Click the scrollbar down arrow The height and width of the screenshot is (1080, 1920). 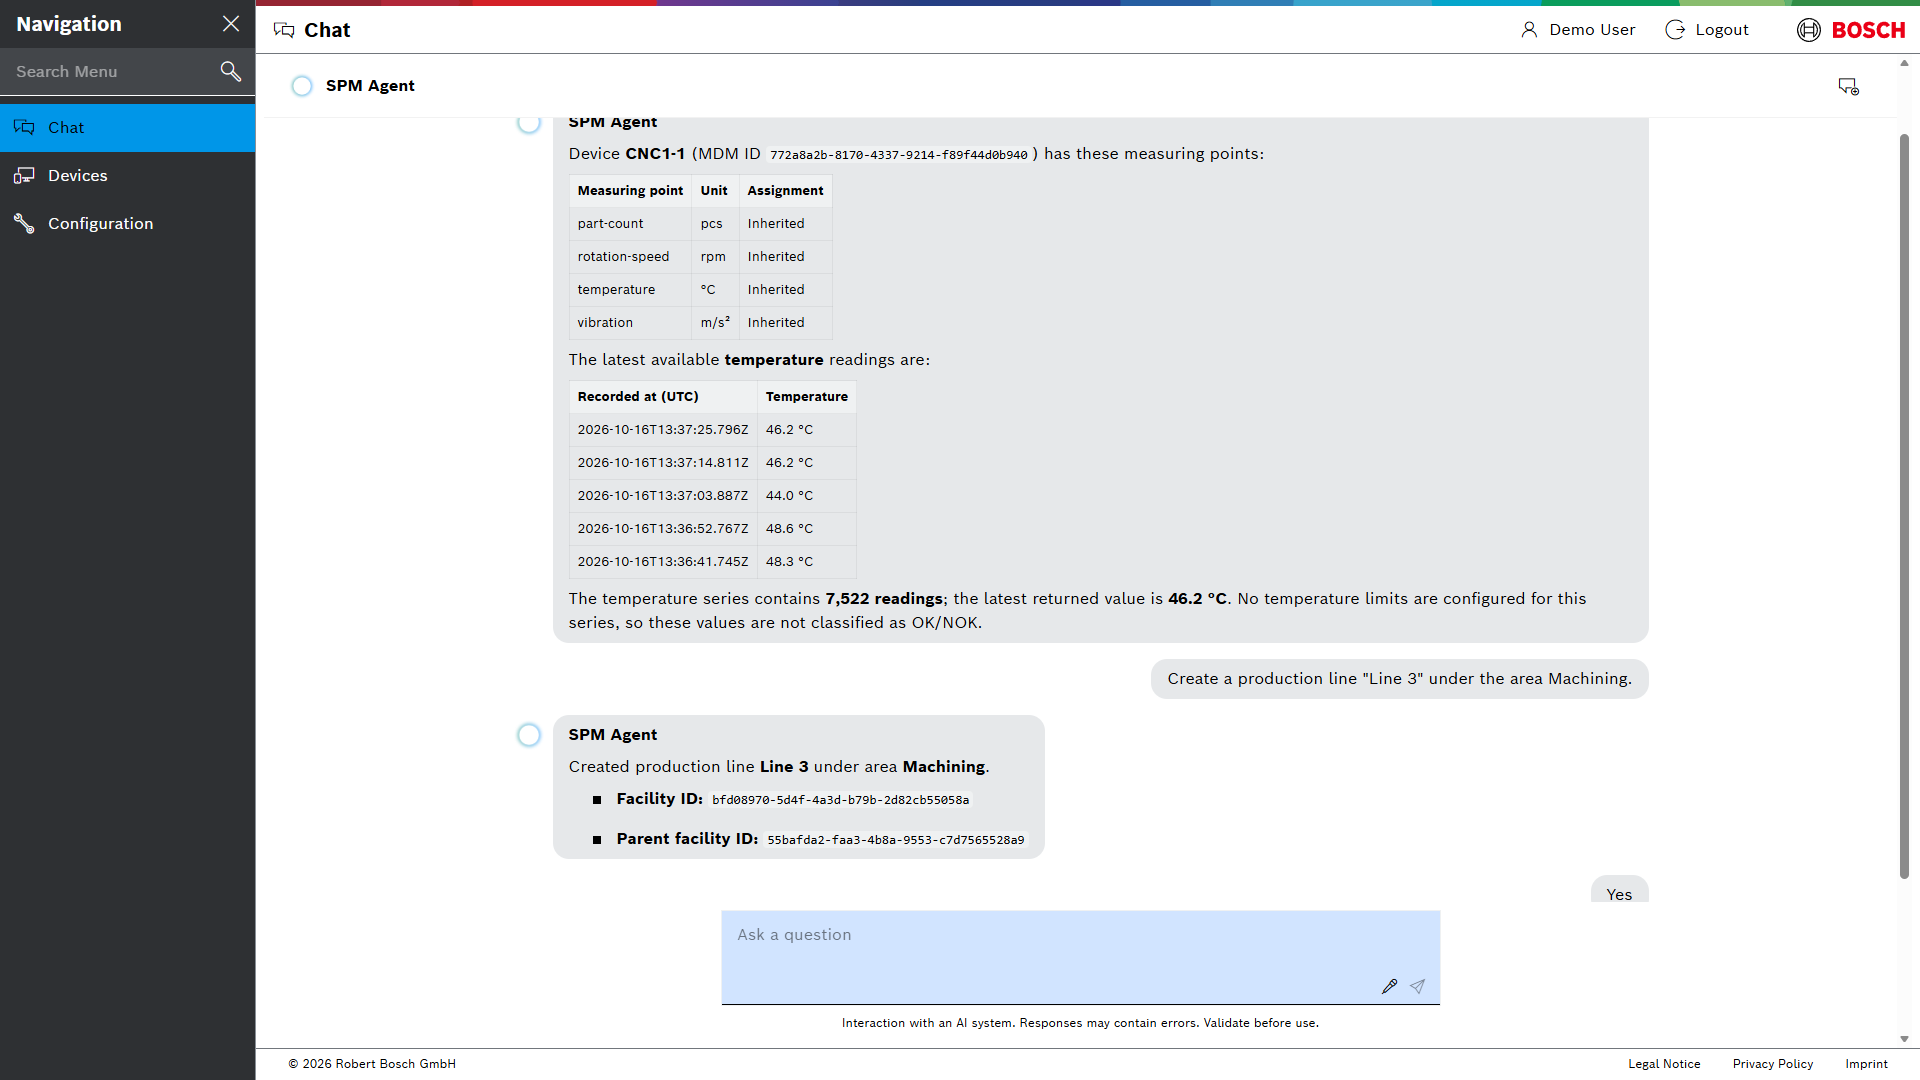[x=1904, y=1039]
